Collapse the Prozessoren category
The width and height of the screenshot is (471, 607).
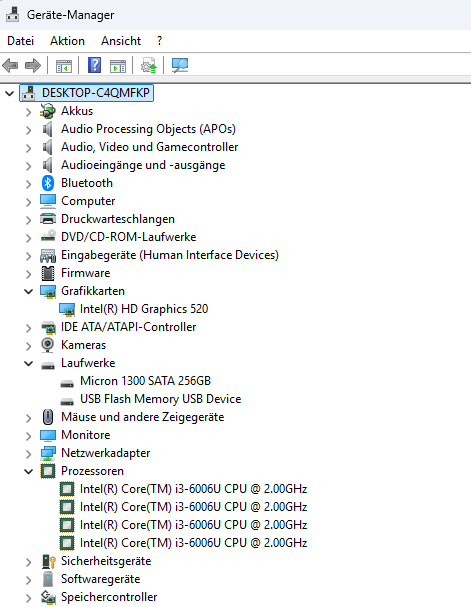pyautogui.click(x=29, y=471)
